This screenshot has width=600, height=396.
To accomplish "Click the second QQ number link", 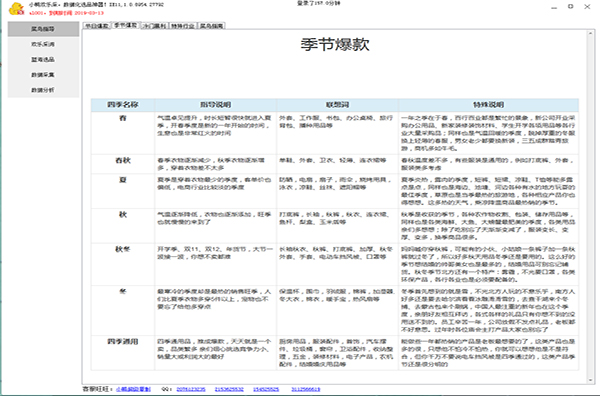I will coord(229,389).
